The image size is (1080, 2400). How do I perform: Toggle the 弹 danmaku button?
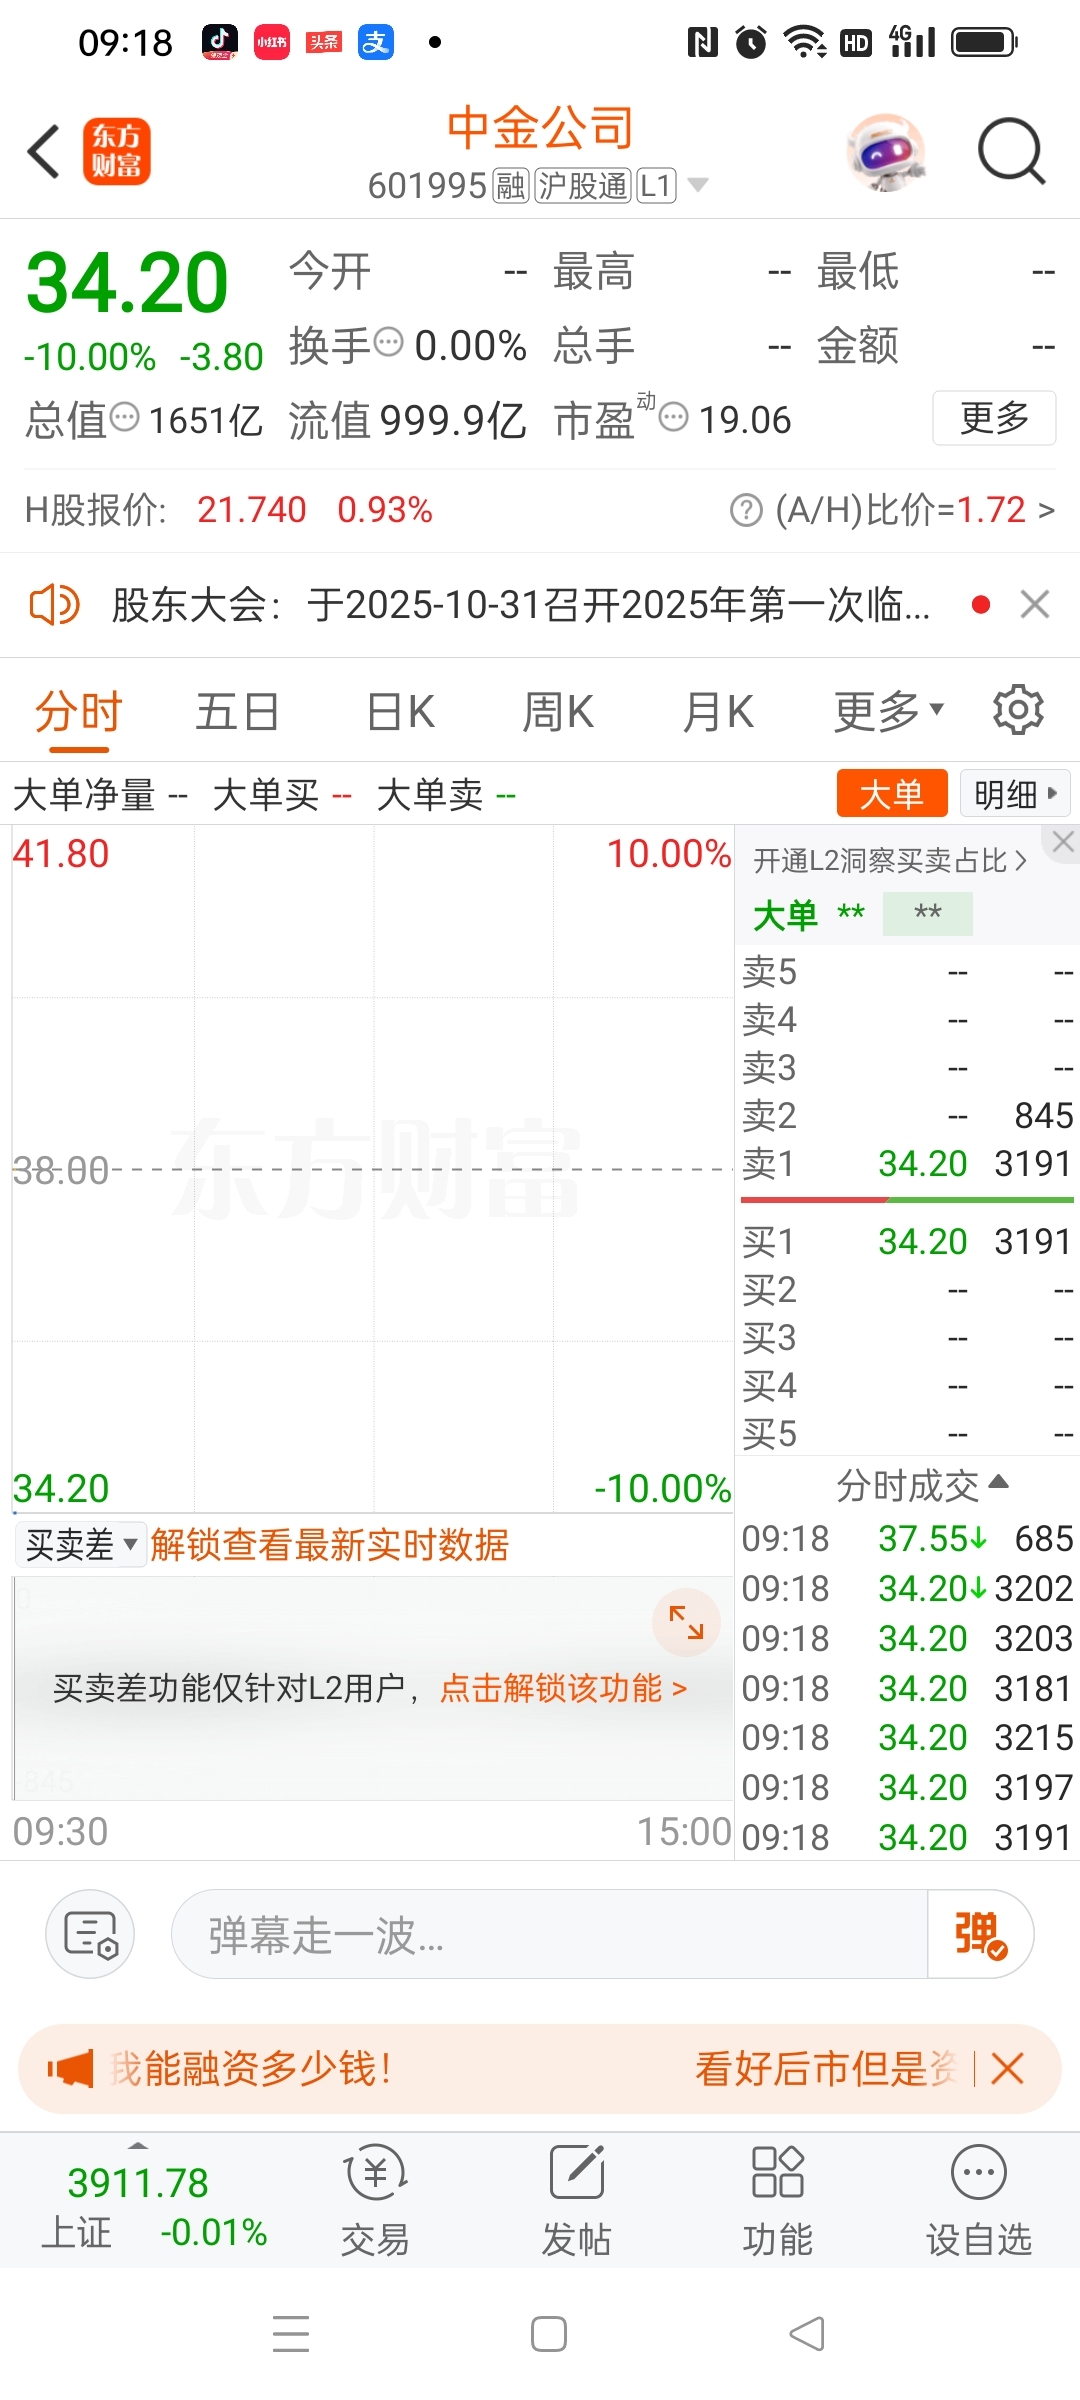[980, 1934]
